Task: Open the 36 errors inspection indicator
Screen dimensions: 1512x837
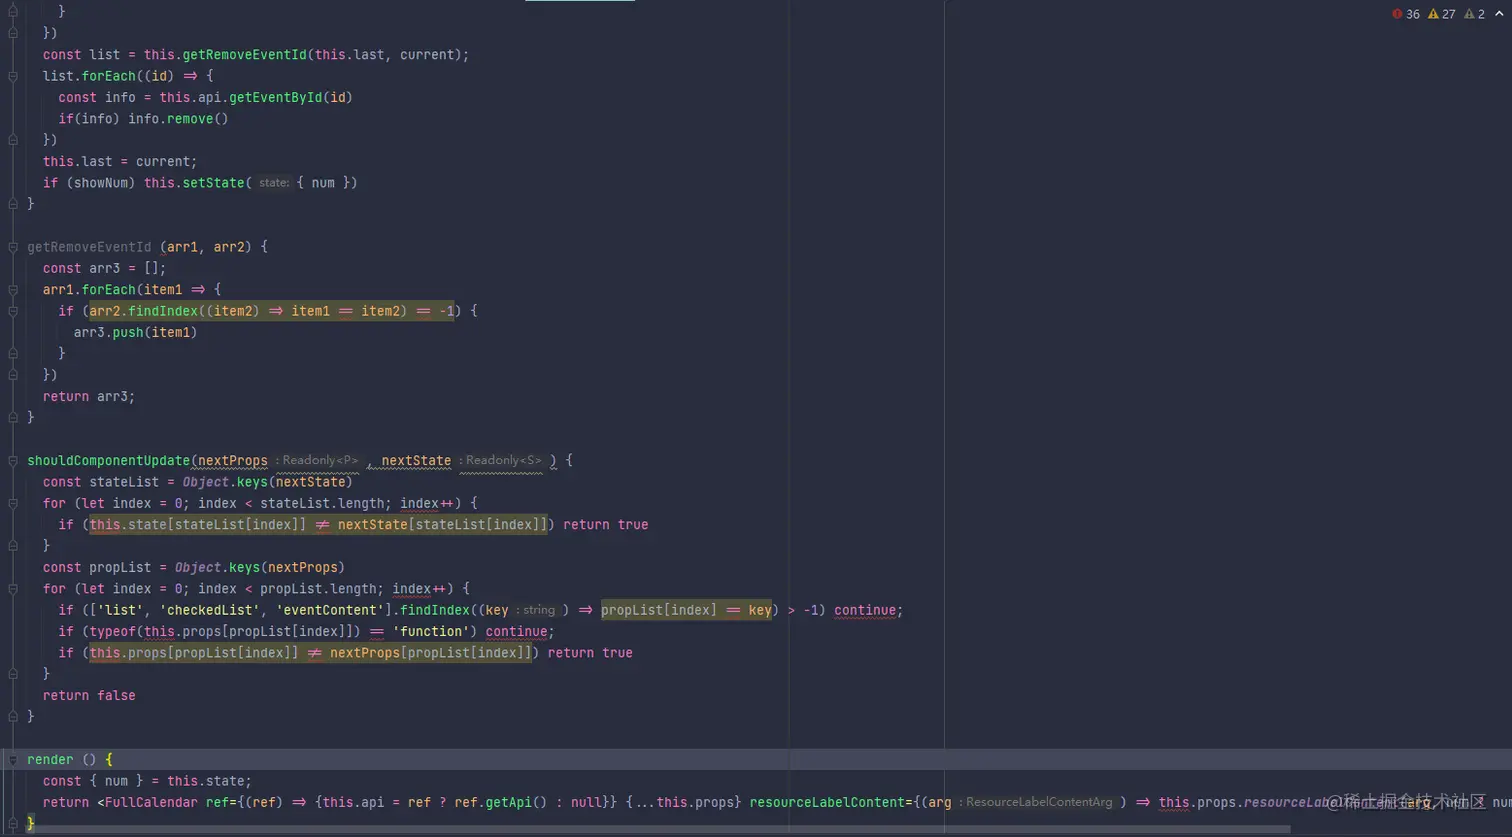Action: point(1406,14)
